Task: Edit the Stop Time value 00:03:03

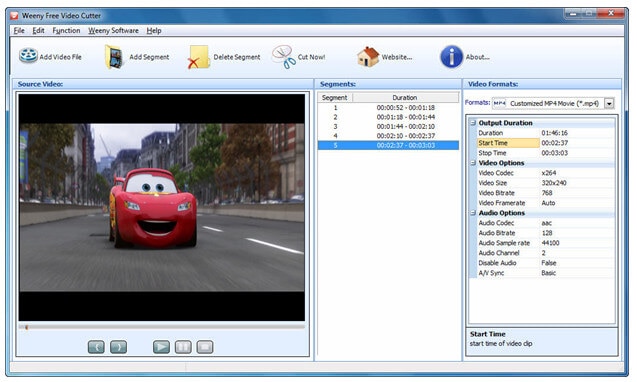Action: [x=555, y=153]
